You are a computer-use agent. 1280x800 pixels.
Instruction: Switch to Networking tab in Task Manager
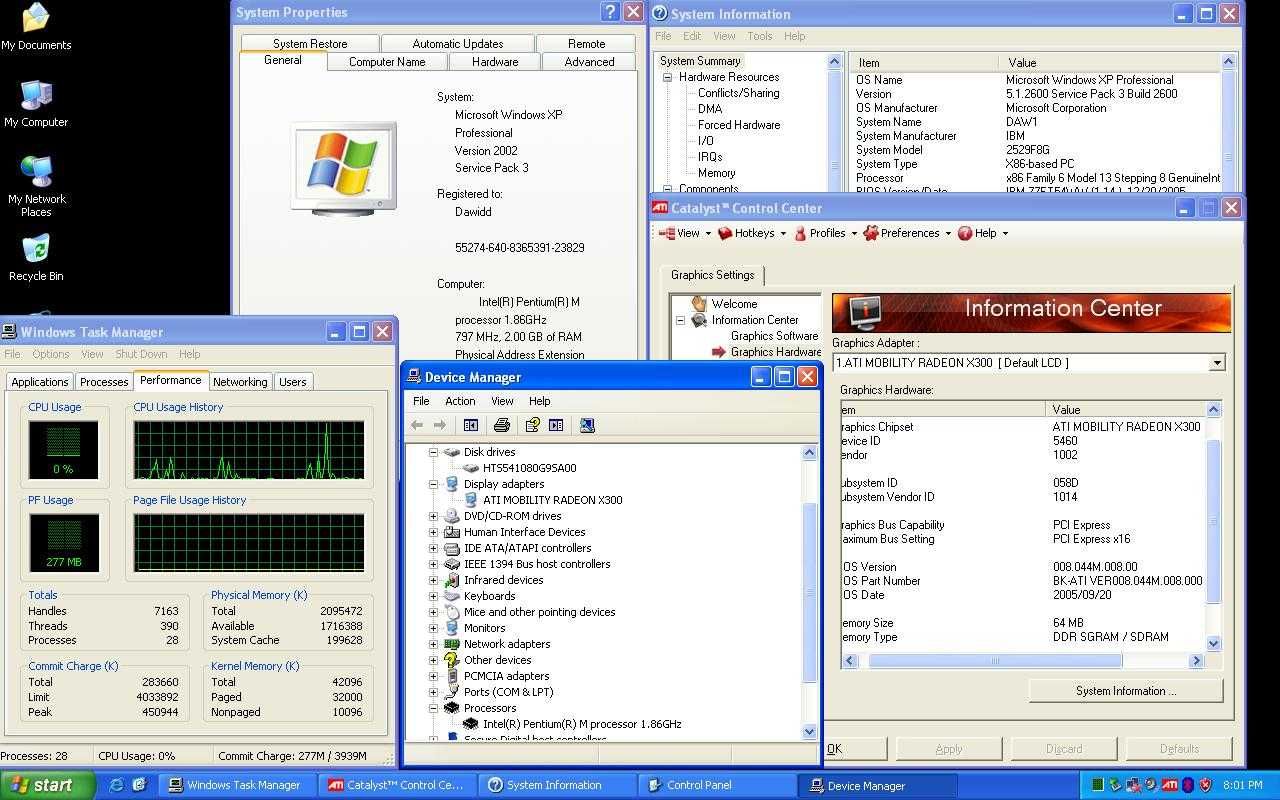(x=240, y=382)
